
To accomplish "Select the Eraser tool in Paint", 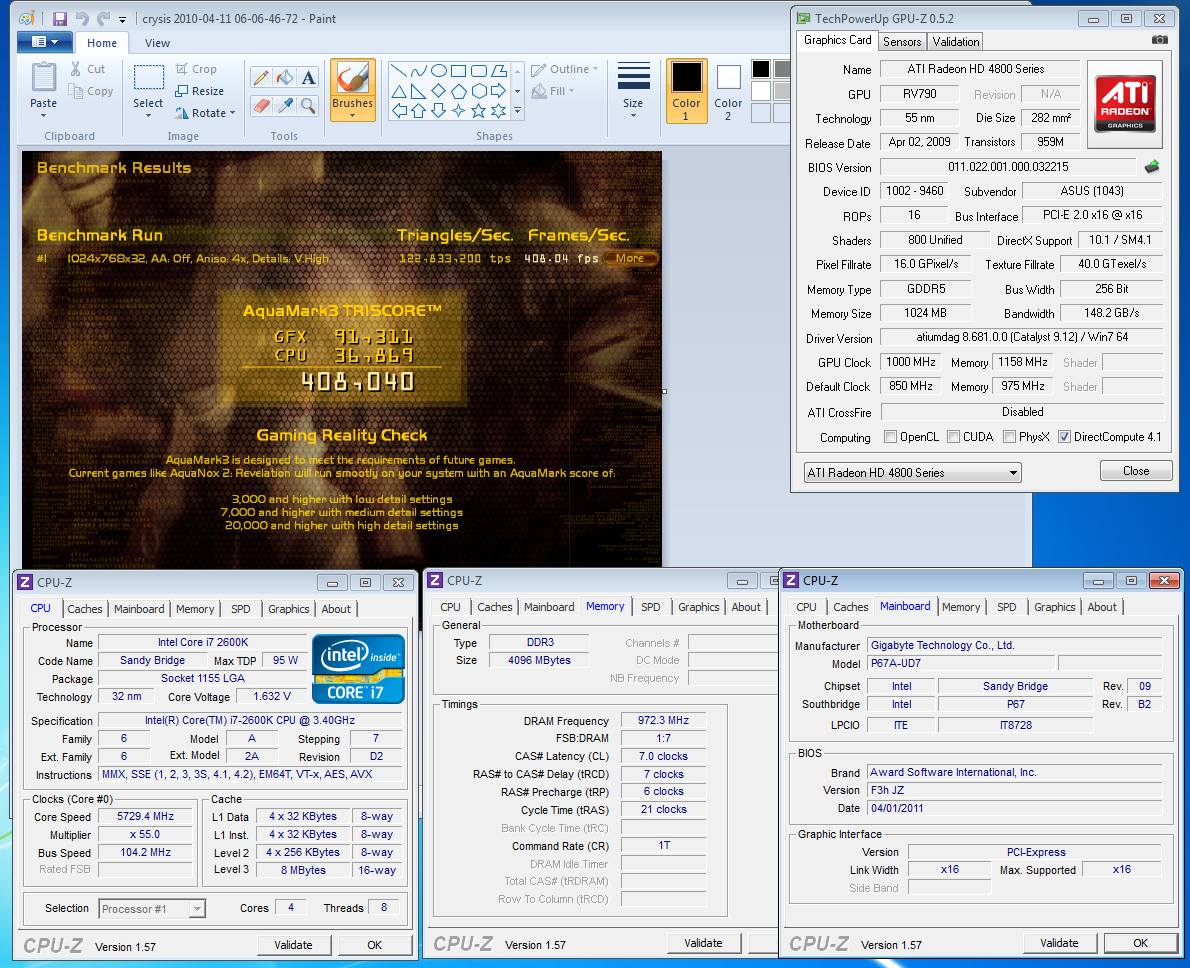I will click(x=261, y=106).
